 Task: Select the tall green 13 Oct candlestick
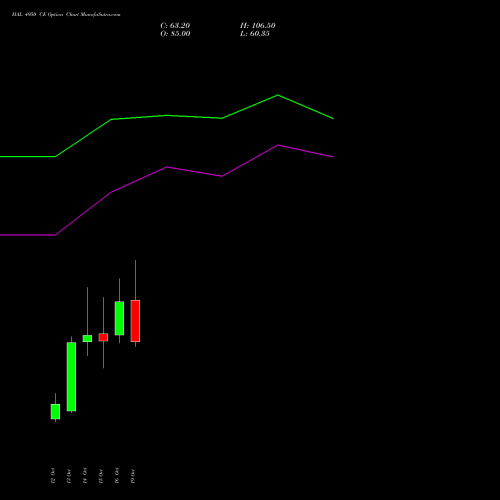tap(71, 377)
